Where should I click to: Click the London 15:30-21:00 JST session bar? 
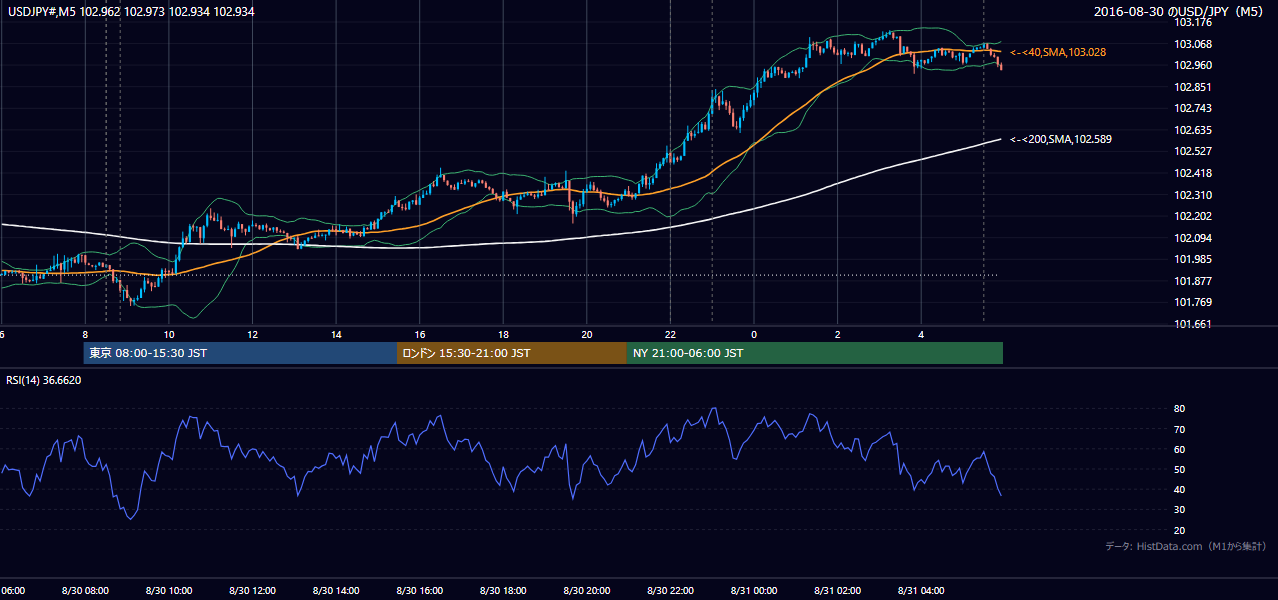[512, 353]
